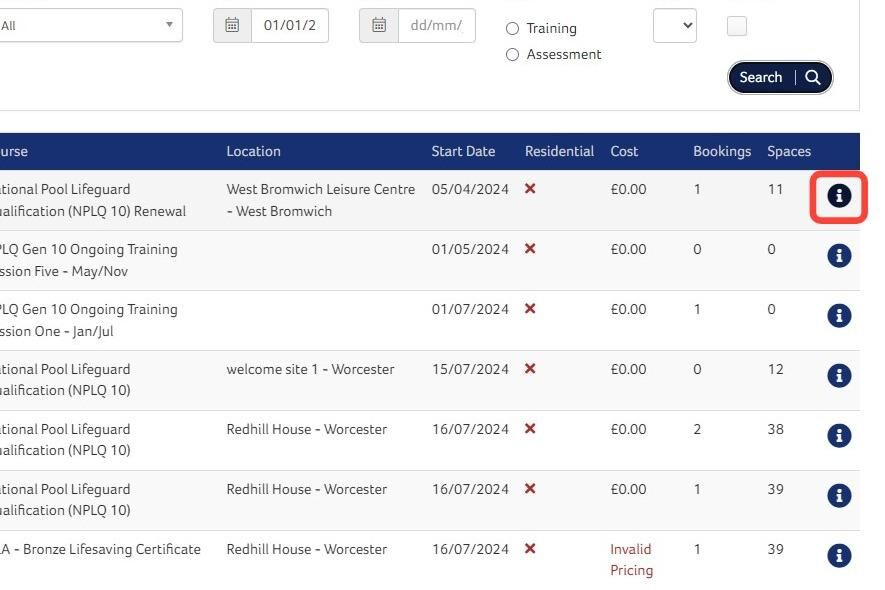Sort by the Spaces column header
Image resolution: width=885 pixels, height=590 pixels.
[789, 151]
